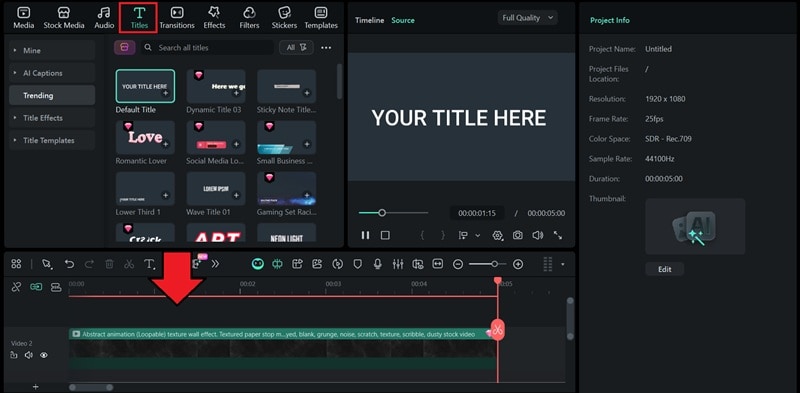Add Lower Third 1 using its plus icon
Image resolution: width=800 pixels, height=393 pixels.
tap(165, 195)
